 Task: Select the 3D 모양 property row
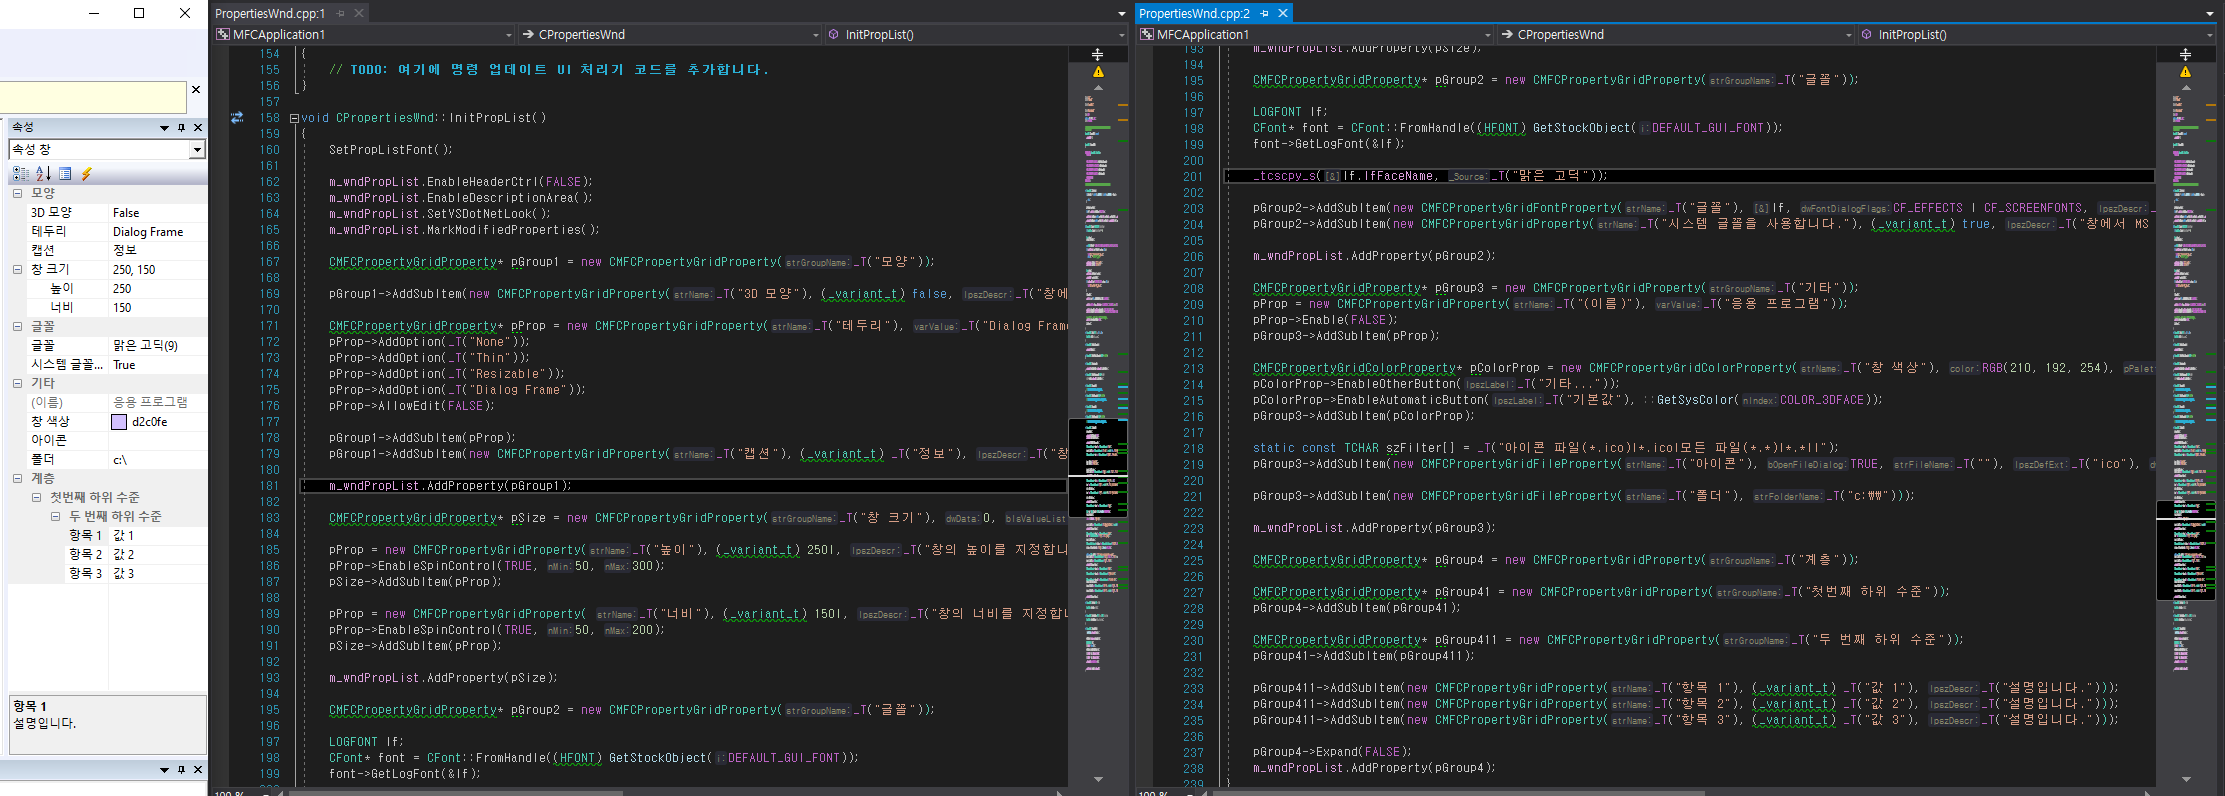[x=108, y=213]
